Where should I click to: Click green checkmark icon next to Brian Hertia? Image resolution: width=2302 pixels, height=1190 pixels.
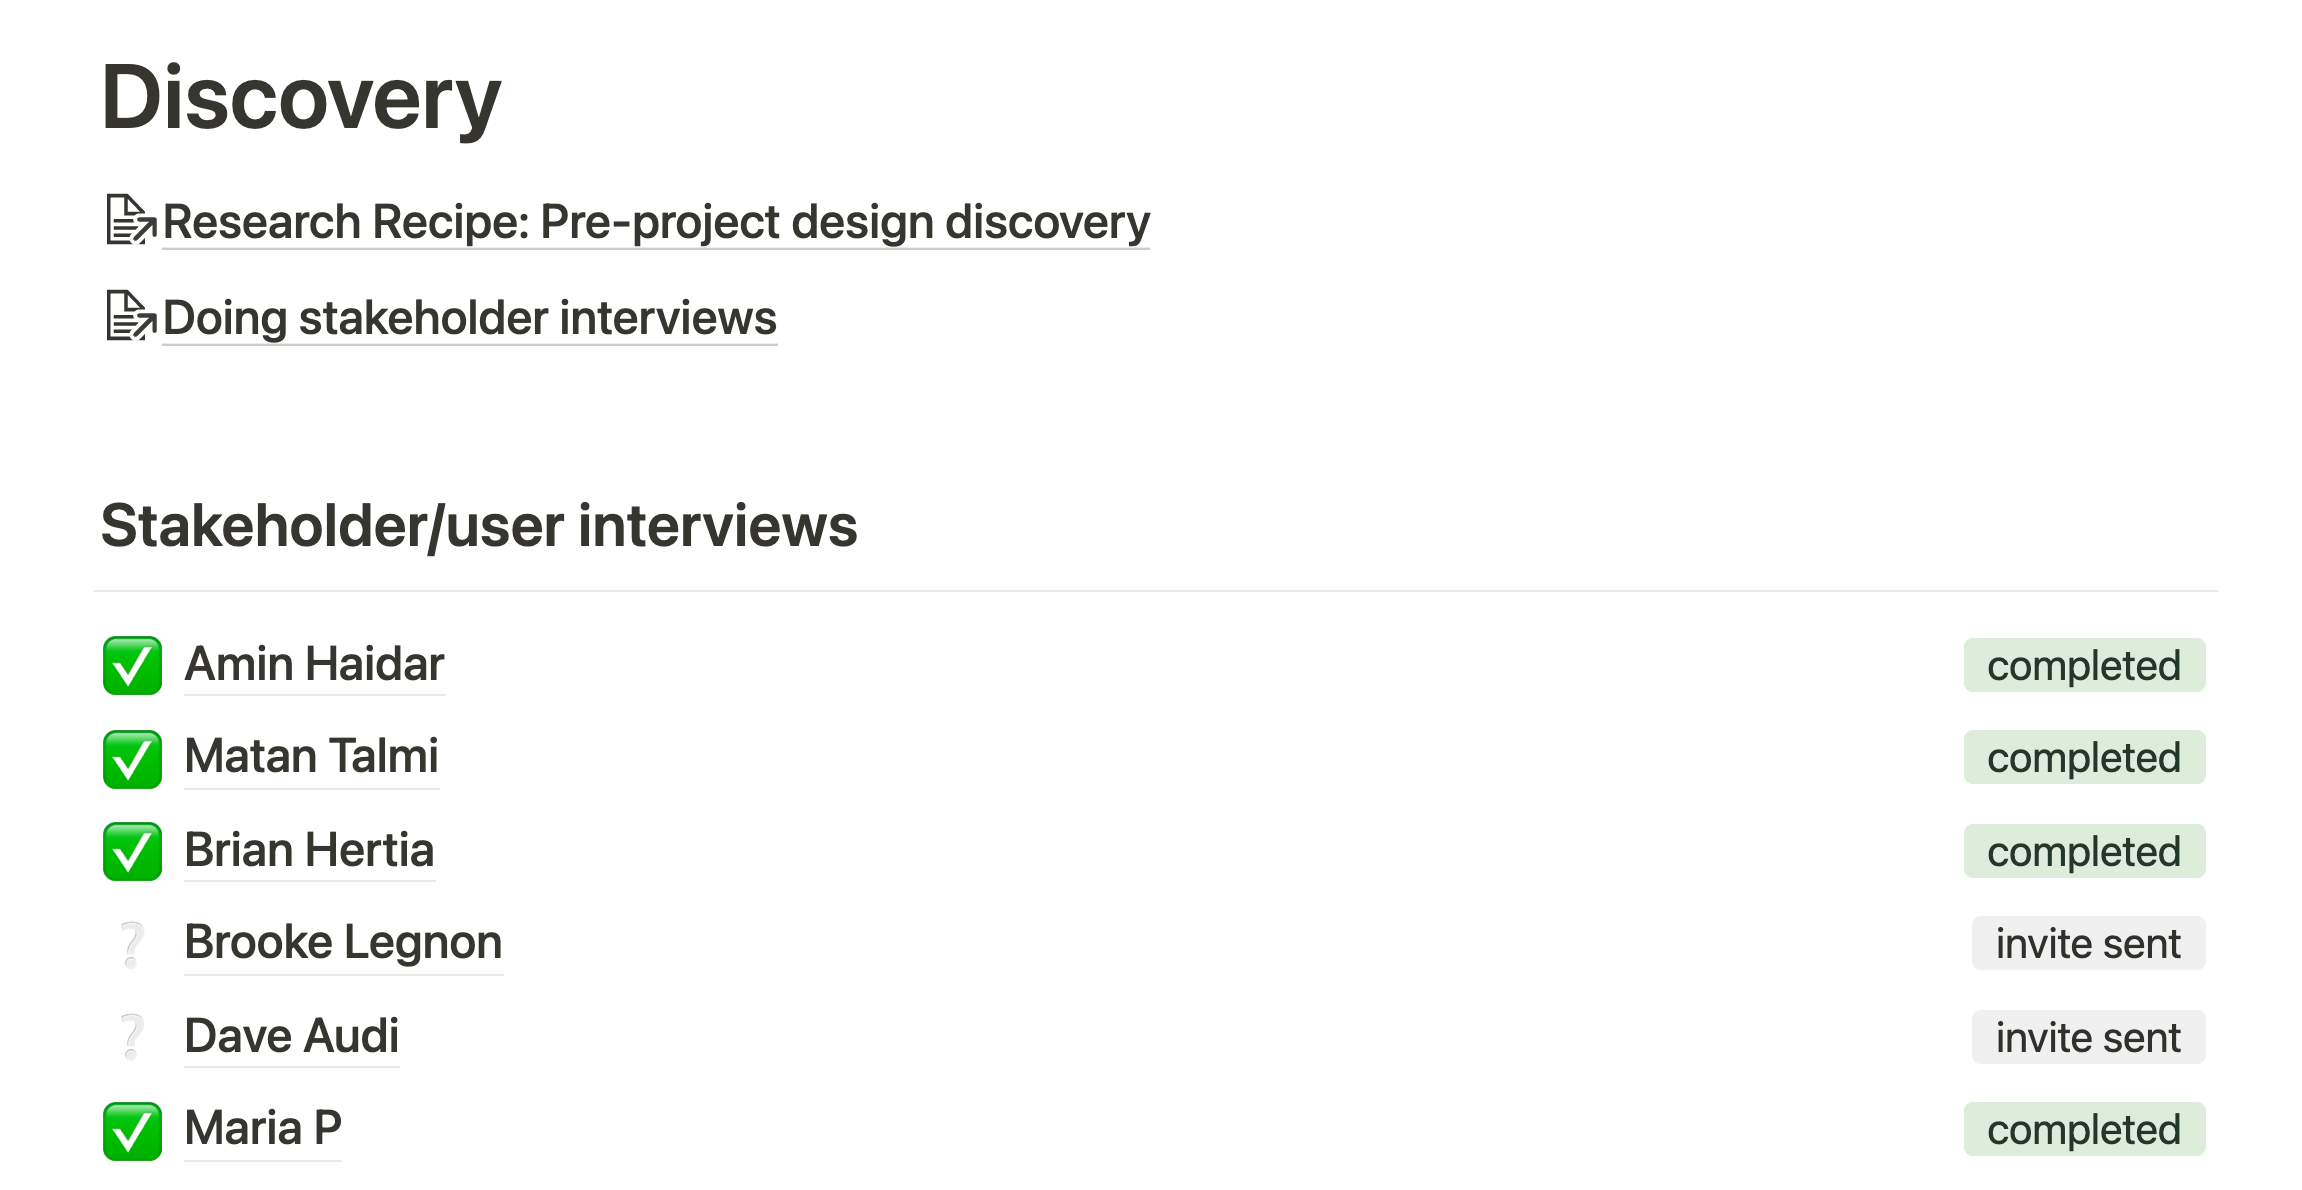pyautogui.click(x=132, y=851)
